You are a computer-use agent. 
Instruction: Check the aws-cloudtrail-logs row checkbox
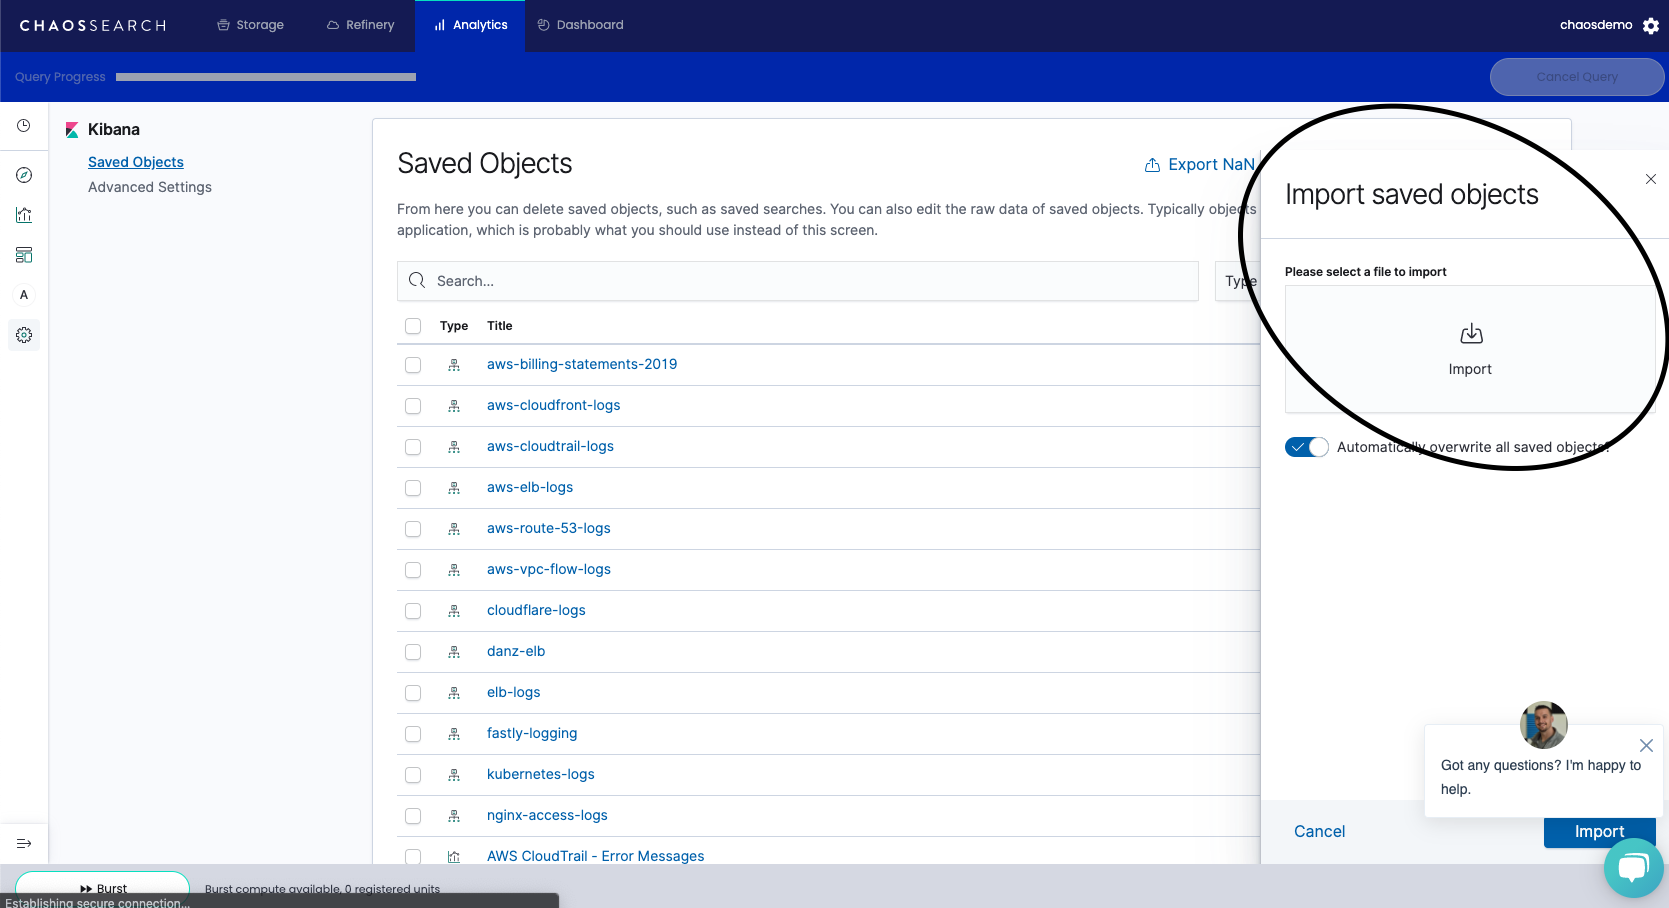click(x=413, y=447)
